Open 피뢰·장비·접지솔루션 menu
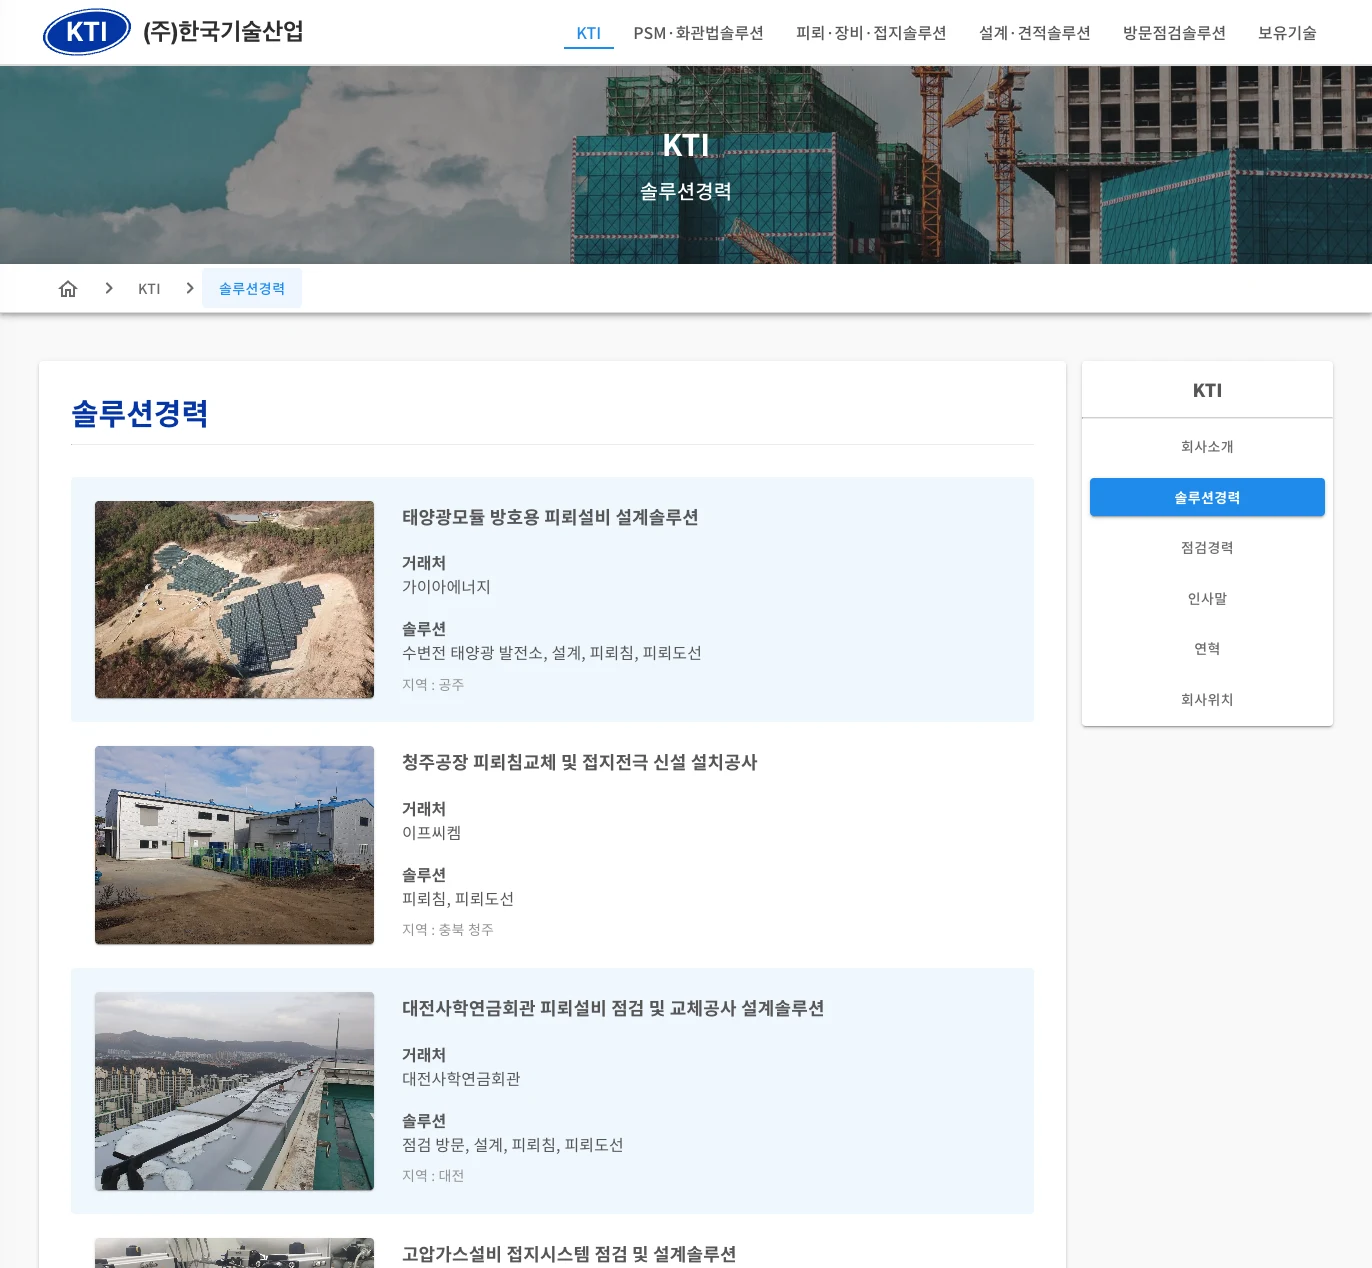Viewport: 1372px width, 1268px height. (x=871, y=33)
